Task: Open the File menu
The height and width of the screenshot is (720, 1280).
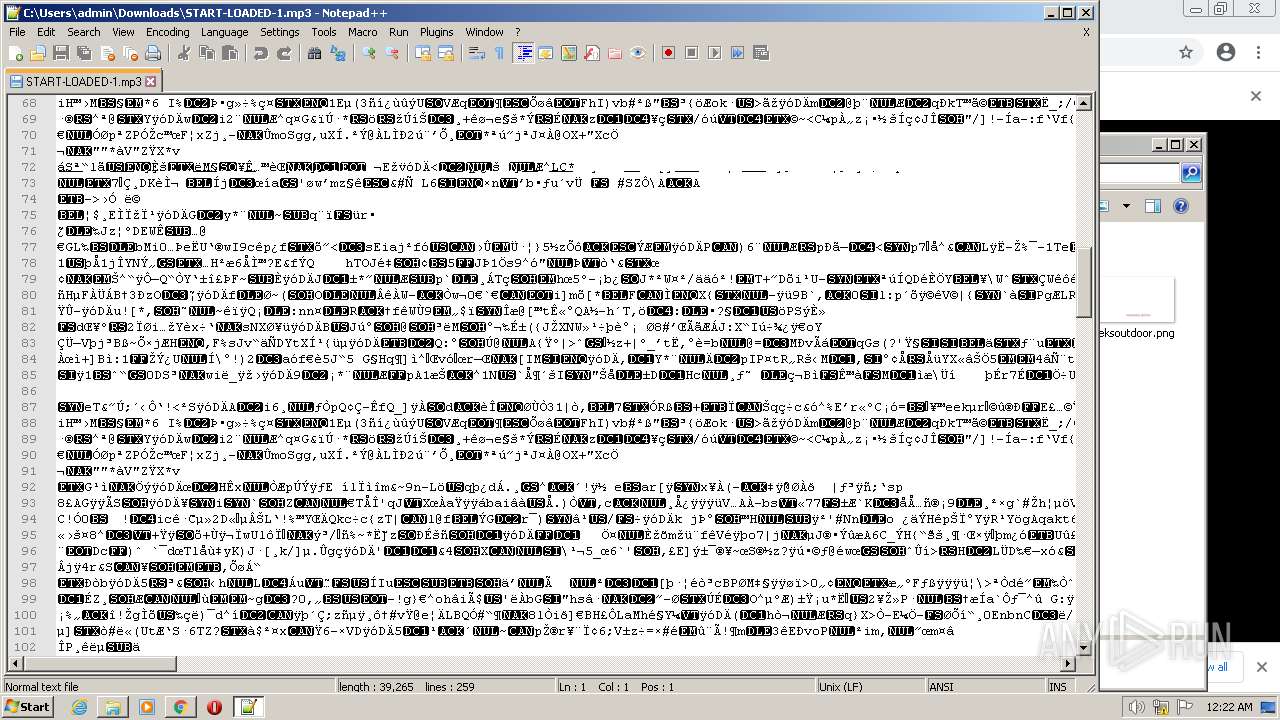Action: [17, 32]
